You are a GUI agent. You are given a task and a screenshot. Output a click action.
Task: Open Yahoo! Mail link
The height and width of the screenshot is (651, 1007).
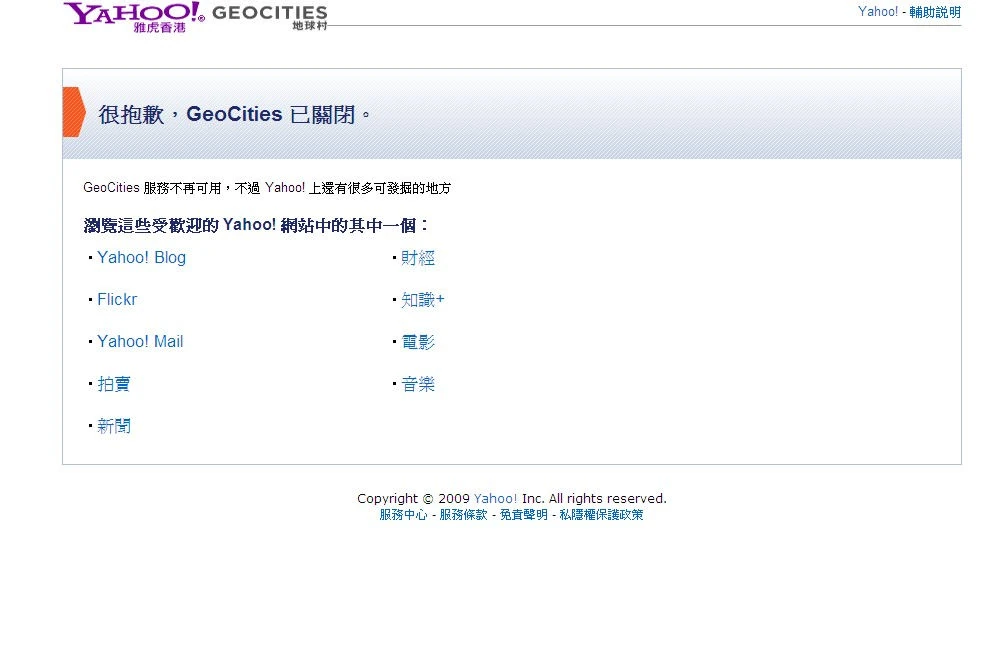click(140, 342)
